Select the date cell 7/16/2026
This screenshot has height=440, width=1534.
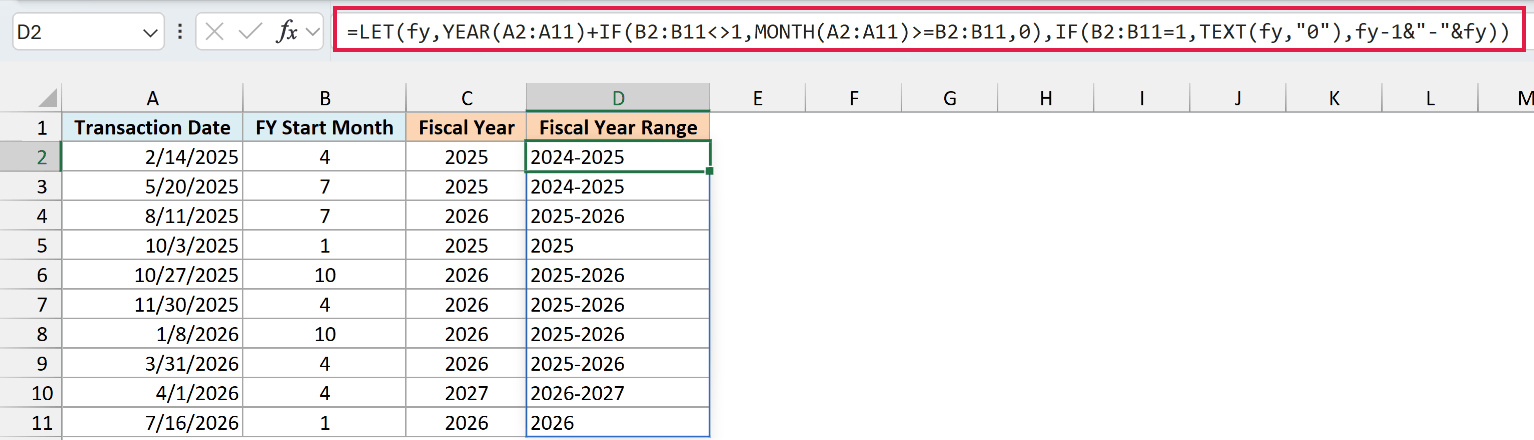152,423
